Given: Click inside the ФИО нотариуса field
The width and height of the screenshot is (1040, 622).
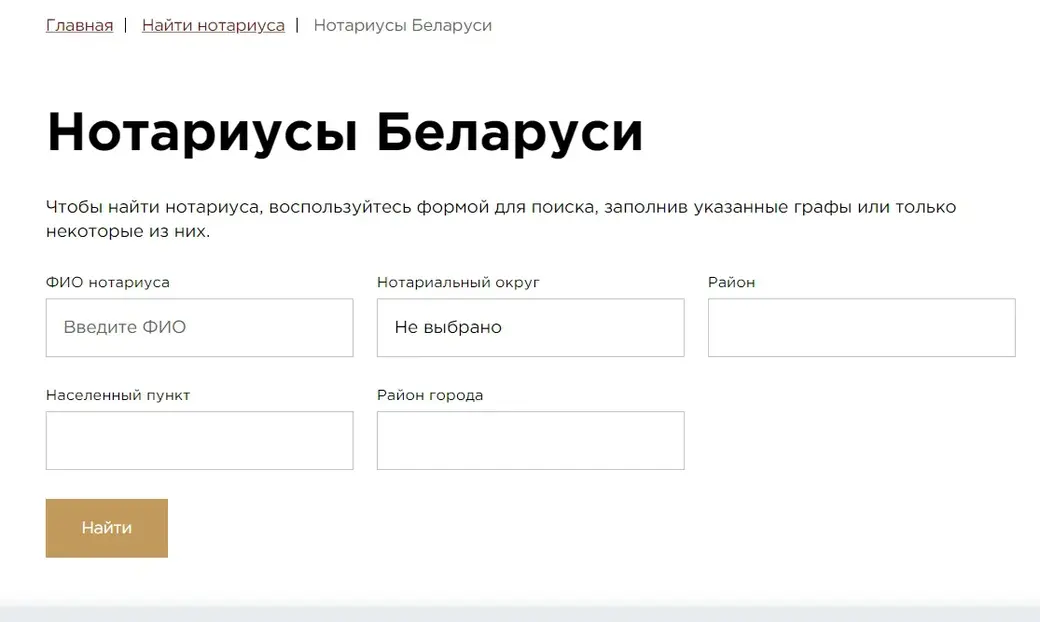Looking at the screenshot, I should (199, 327).
